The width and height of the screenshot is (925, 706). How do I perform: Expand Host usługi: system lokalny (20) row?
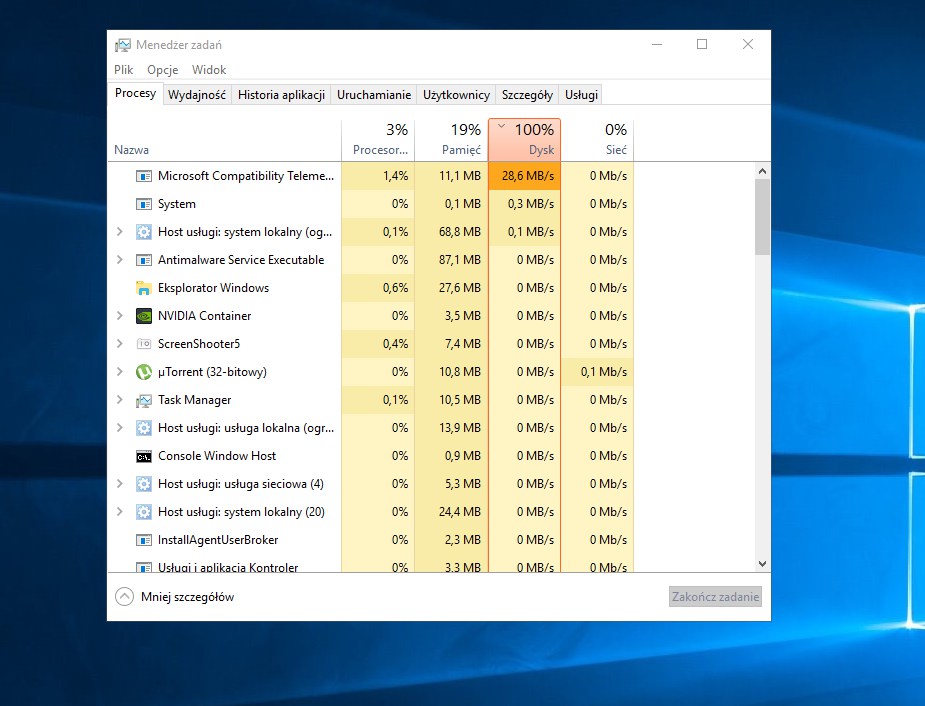click(x=120, y=512)
